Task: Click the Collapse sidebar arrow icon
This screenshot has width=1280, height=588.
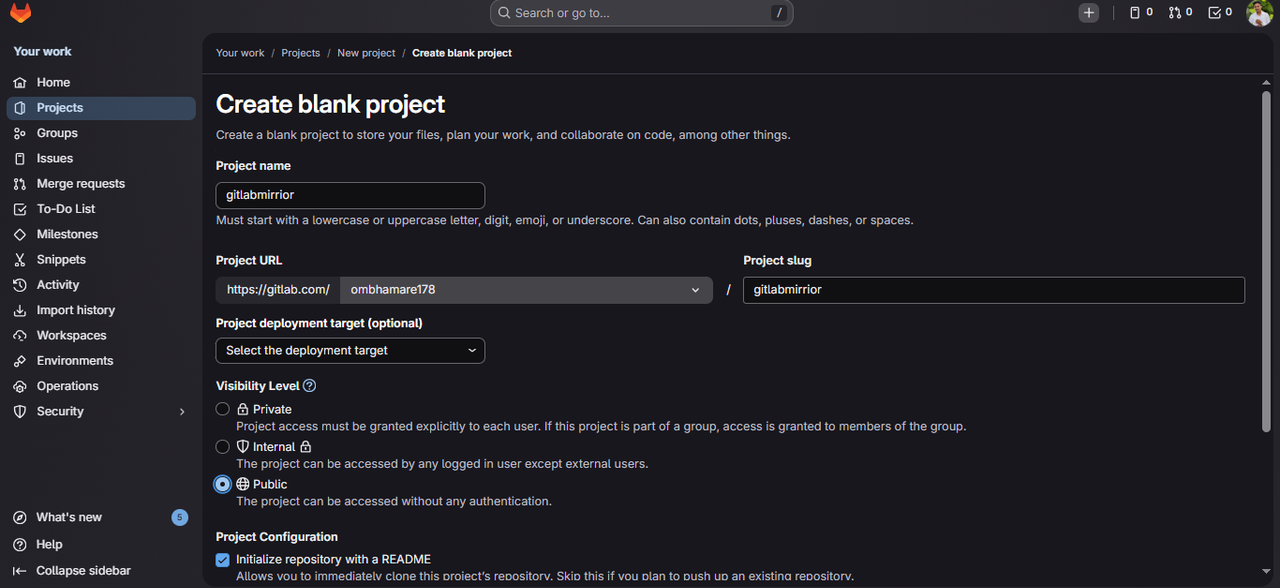Action: coord(19,571)
